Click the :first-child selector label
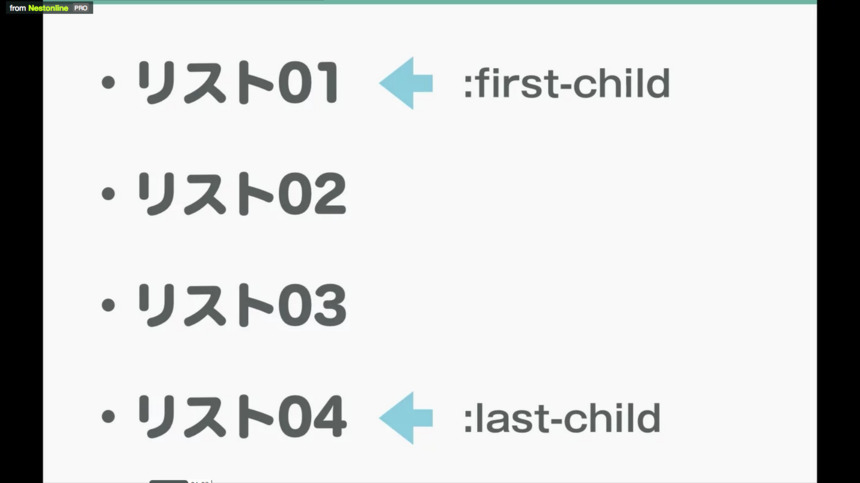The height and width of the screenshot is (483, 860). (567, 84)
